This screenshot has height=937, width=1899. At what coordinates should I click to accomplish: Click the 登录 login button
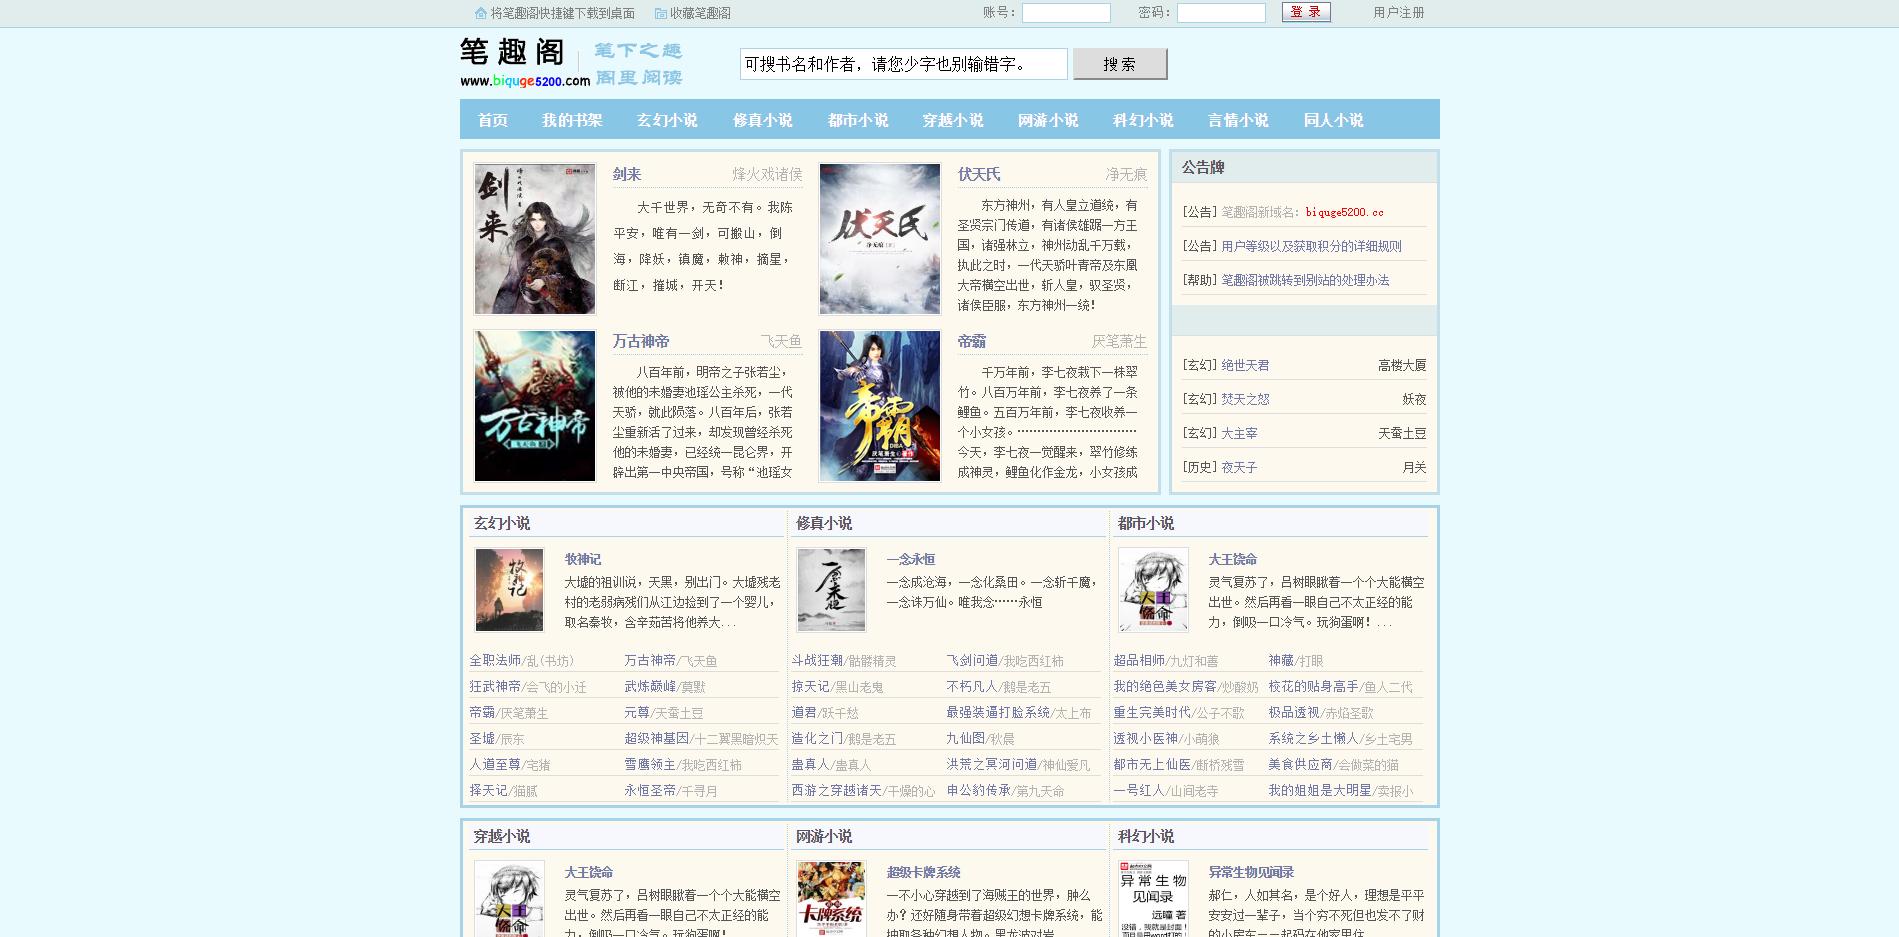tap(1306, 12)
